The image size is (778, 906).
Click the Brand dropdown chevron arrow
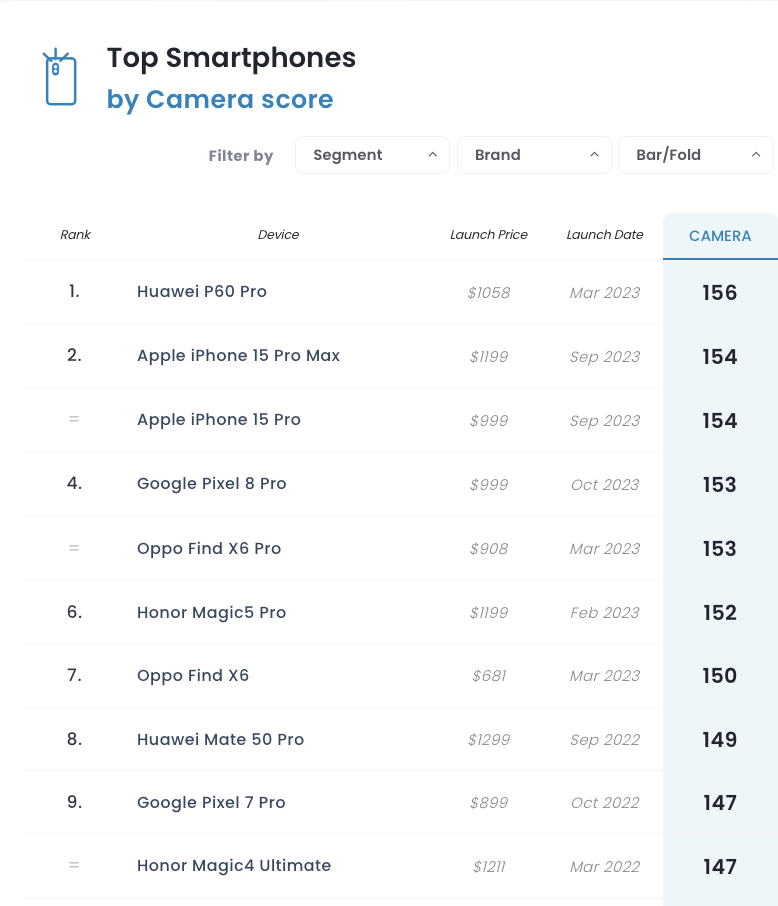(x=594, y=155)
